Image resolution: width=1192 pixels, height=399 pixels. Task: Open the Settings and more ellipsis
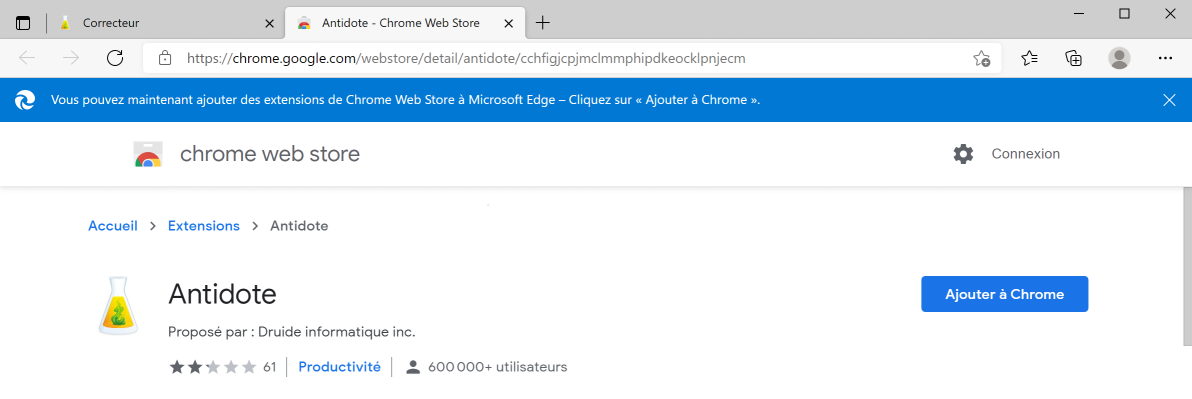tap(1165, 58)
